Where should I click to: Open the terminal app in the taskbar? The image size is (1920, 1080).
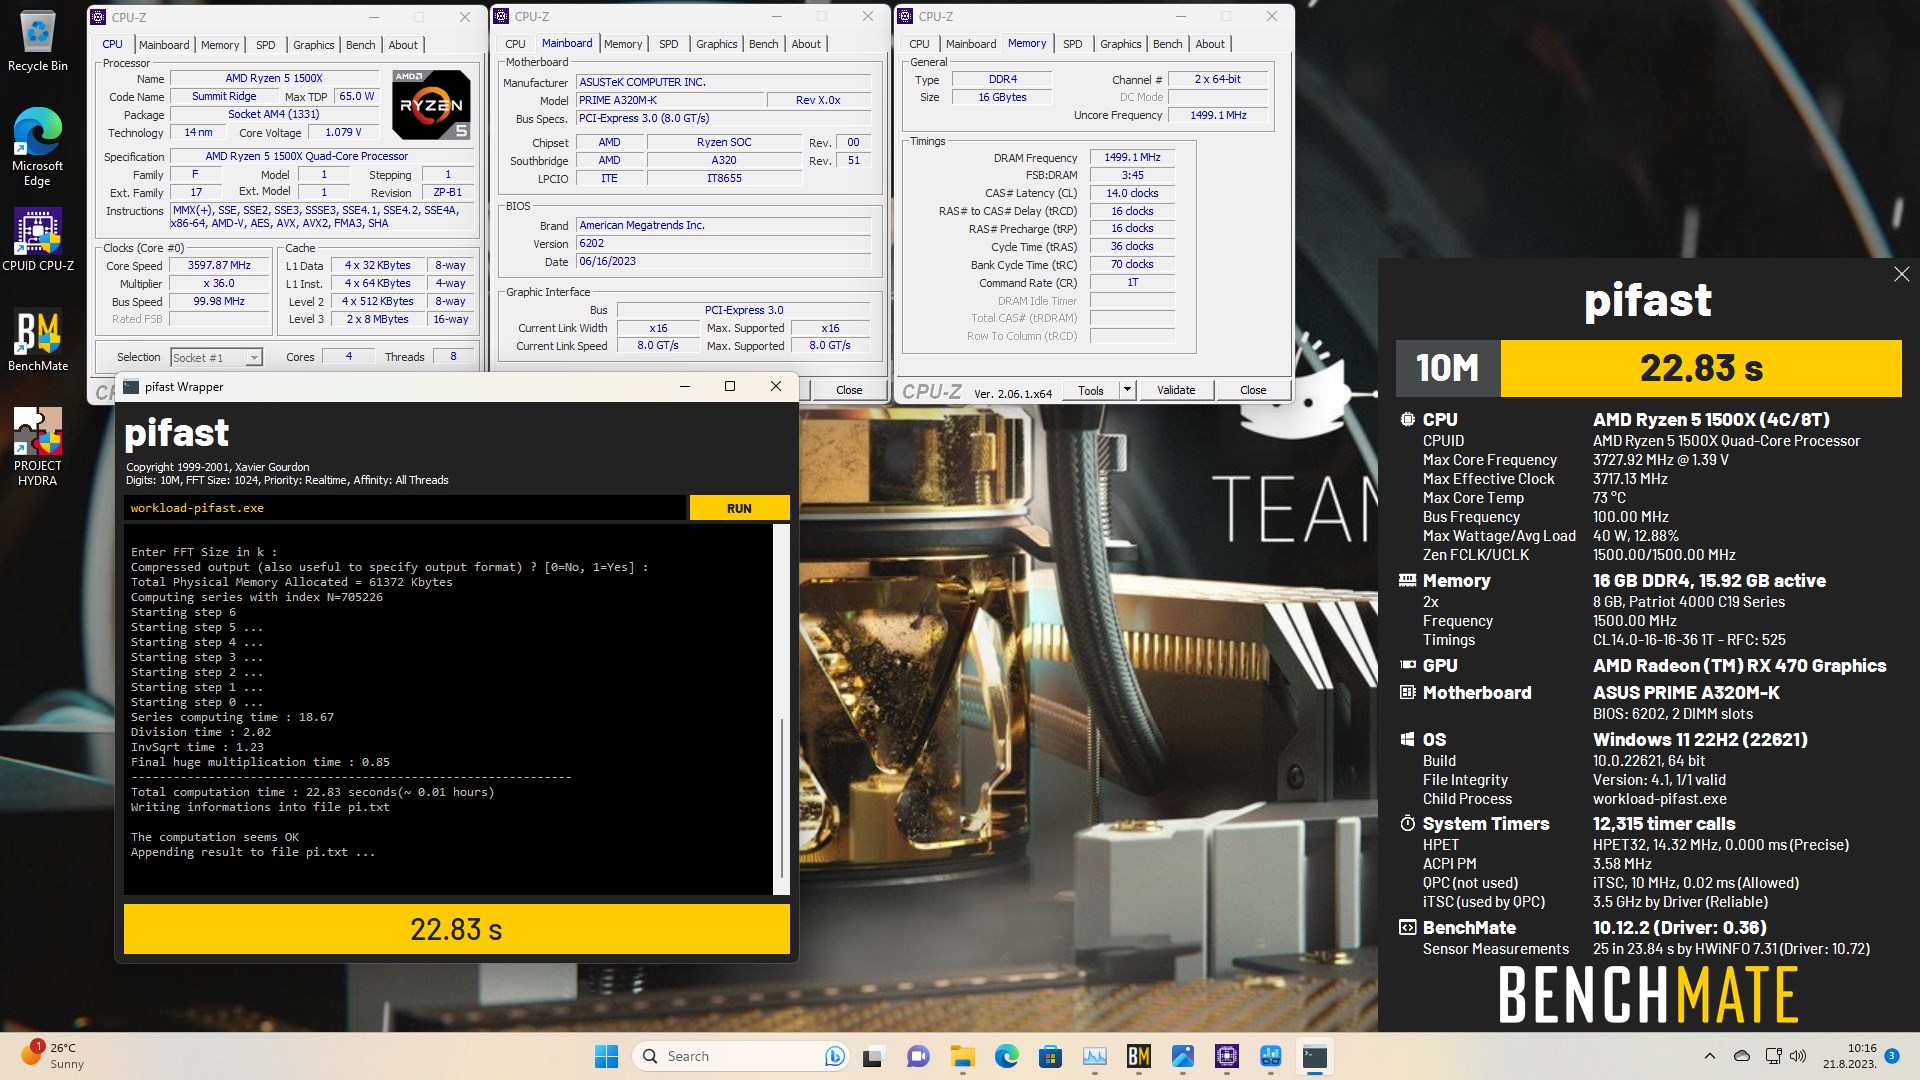(x=1314, y=1056)
